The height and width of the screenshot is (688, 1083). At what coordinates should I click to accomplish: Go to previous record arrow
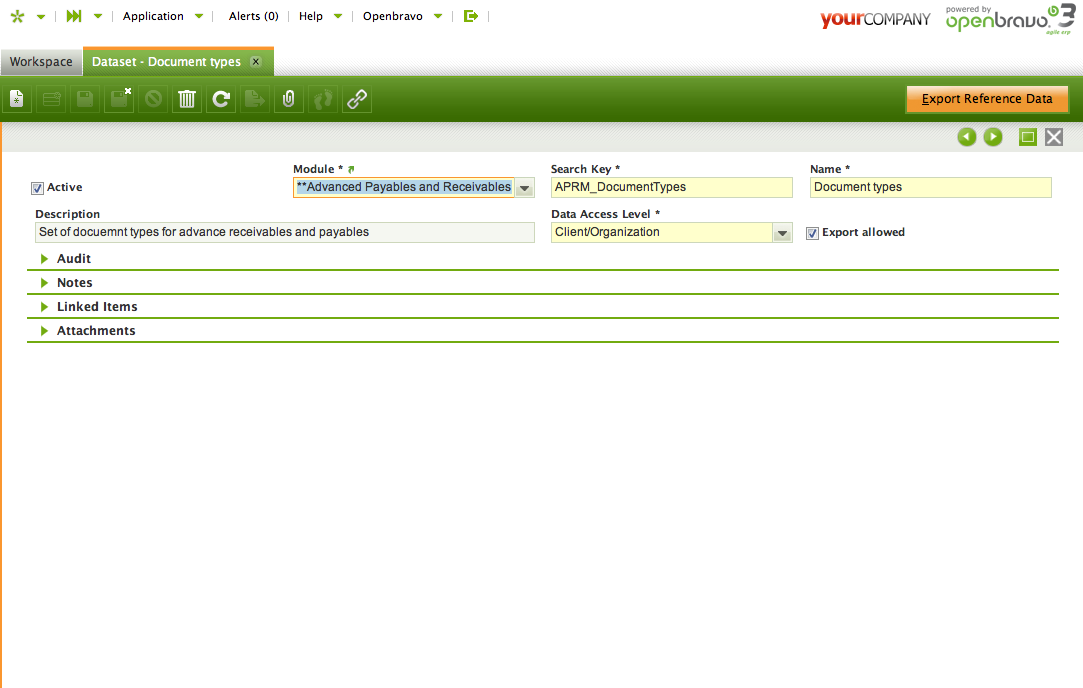pyautogui.click(x=967, y=137)
